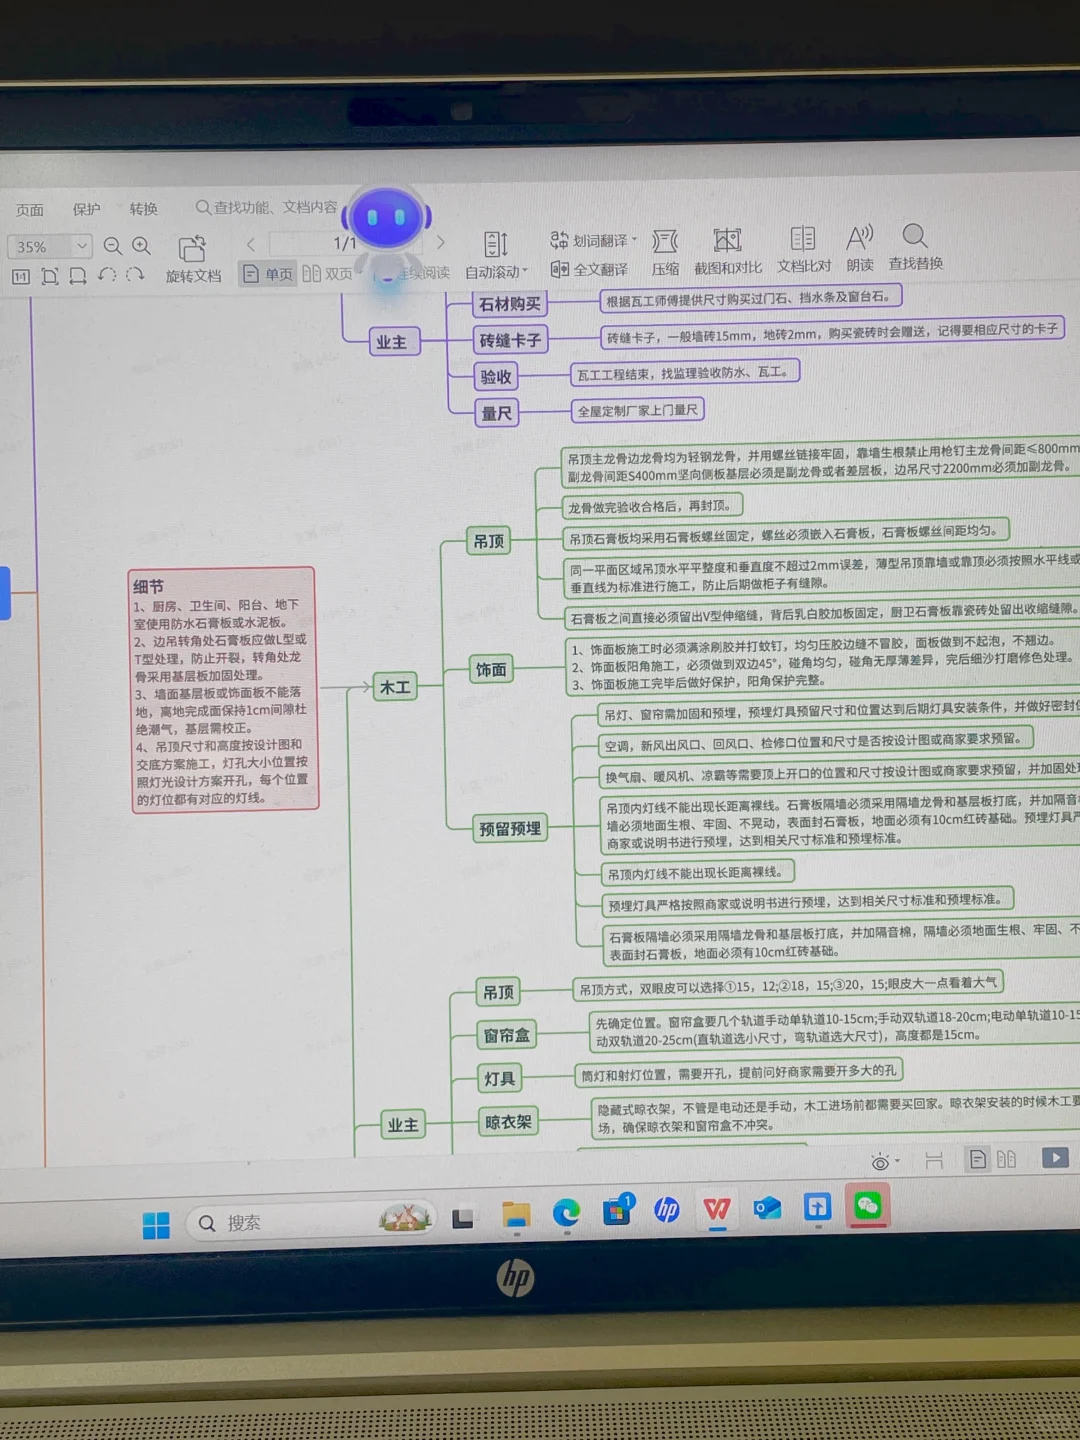
Task: Select the 验收 mind map node
Action: [496, 377]
